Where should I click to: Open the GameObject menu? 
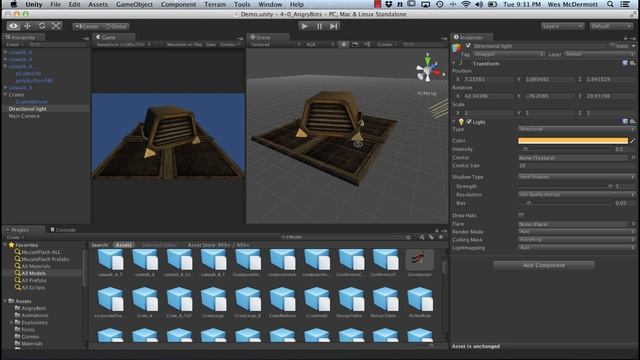134,4
